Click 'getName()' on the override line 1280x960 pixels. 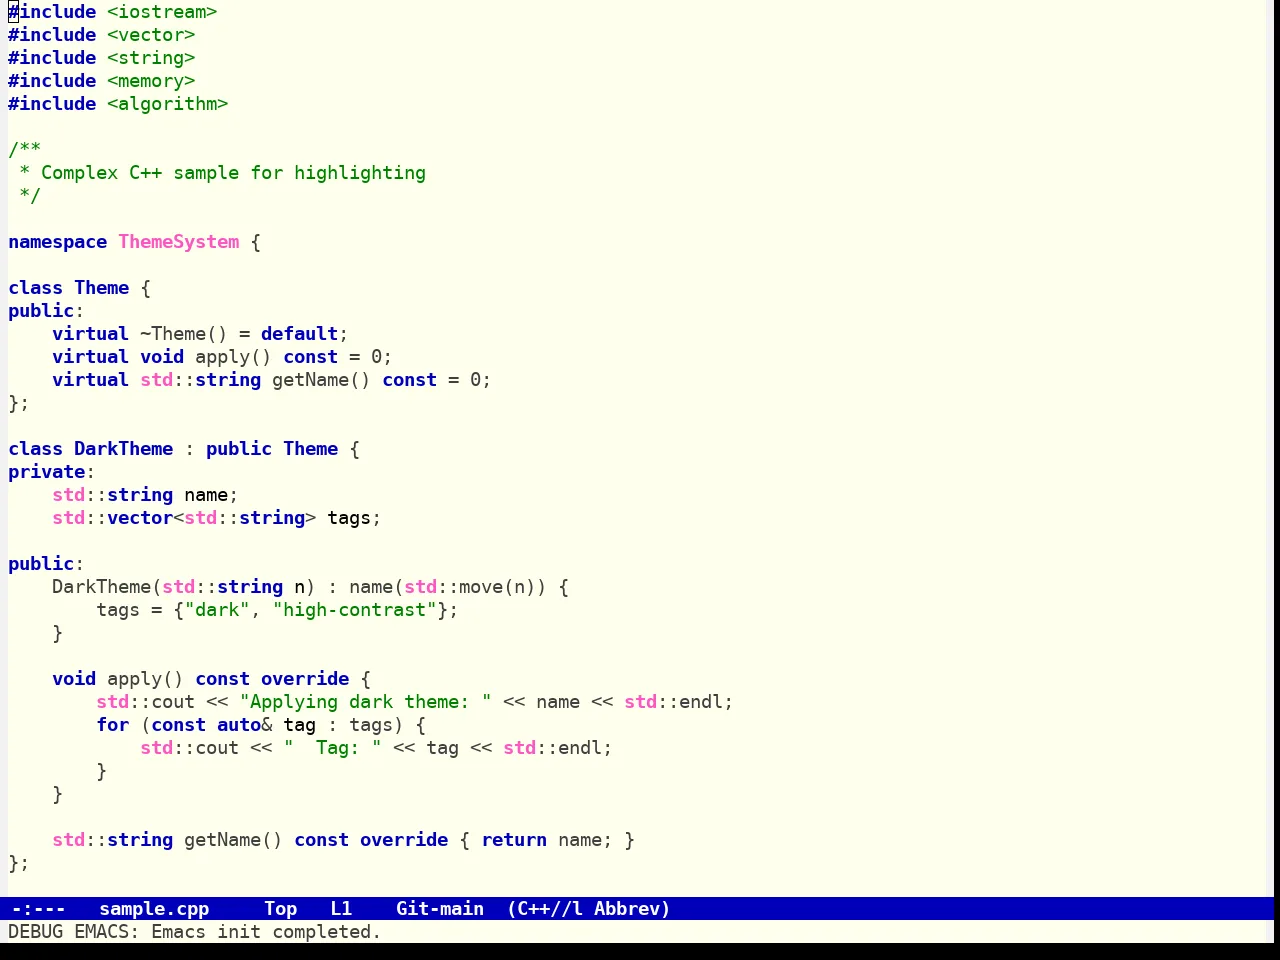click(233, 840)
